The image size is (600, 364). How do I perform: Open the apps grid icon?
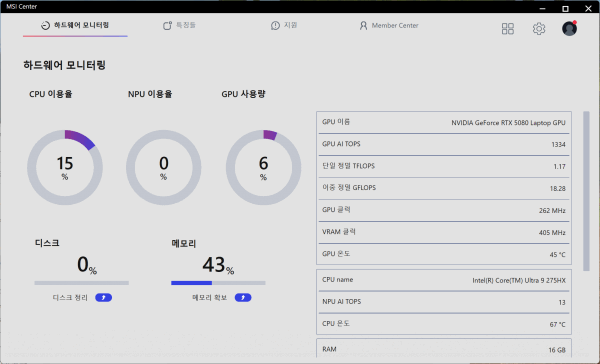(x=508, y=28)
